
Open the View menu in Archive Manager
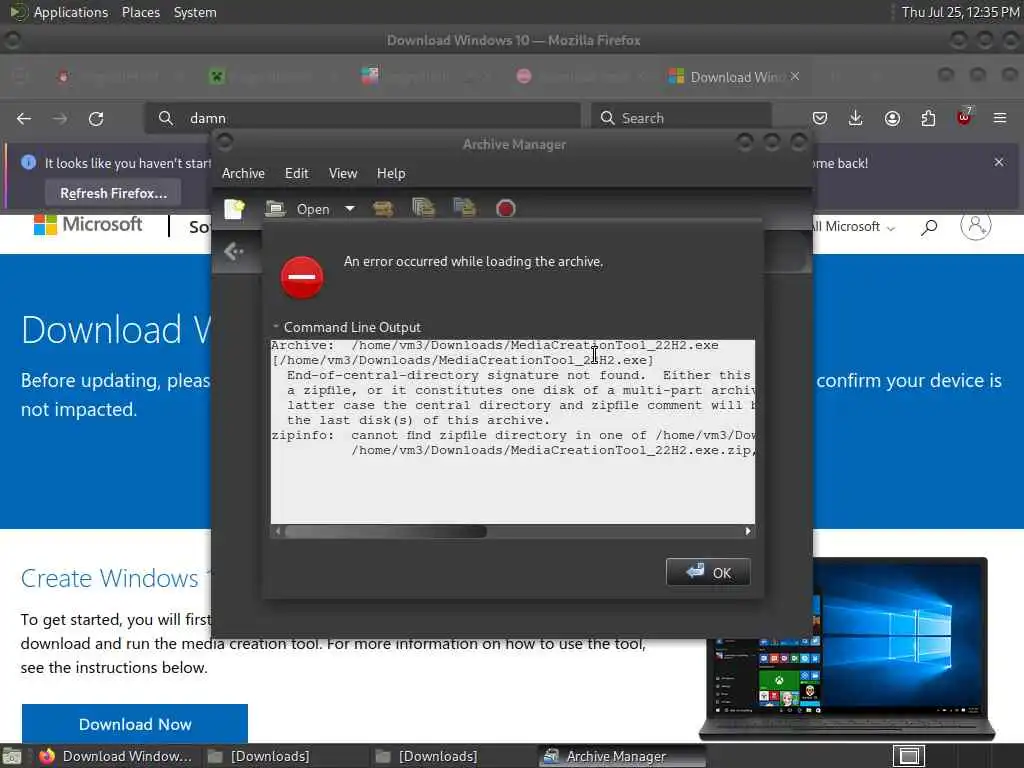343,173
